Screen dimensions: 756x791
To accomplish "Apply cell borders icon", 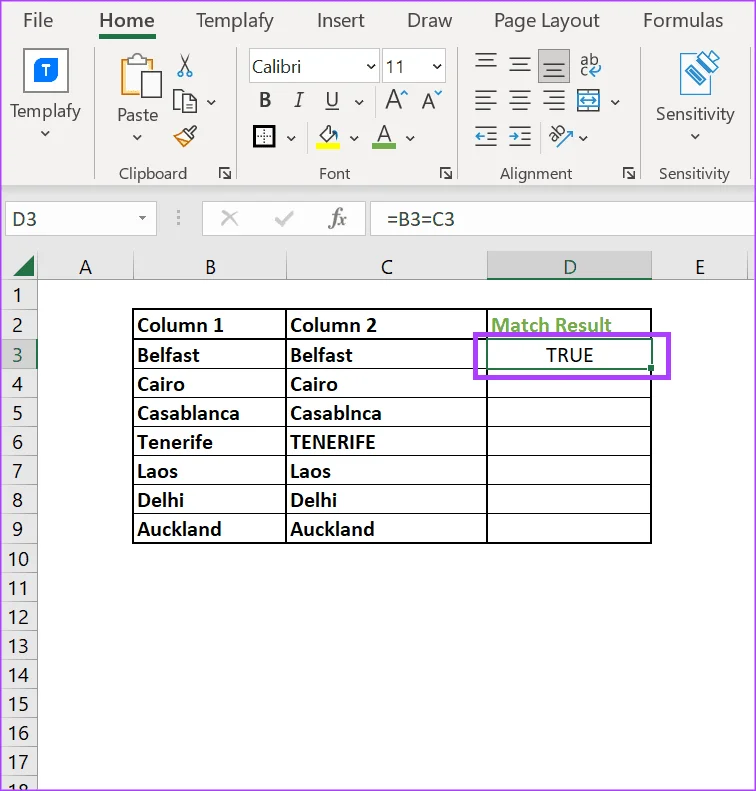I will [x=264, y=136].
